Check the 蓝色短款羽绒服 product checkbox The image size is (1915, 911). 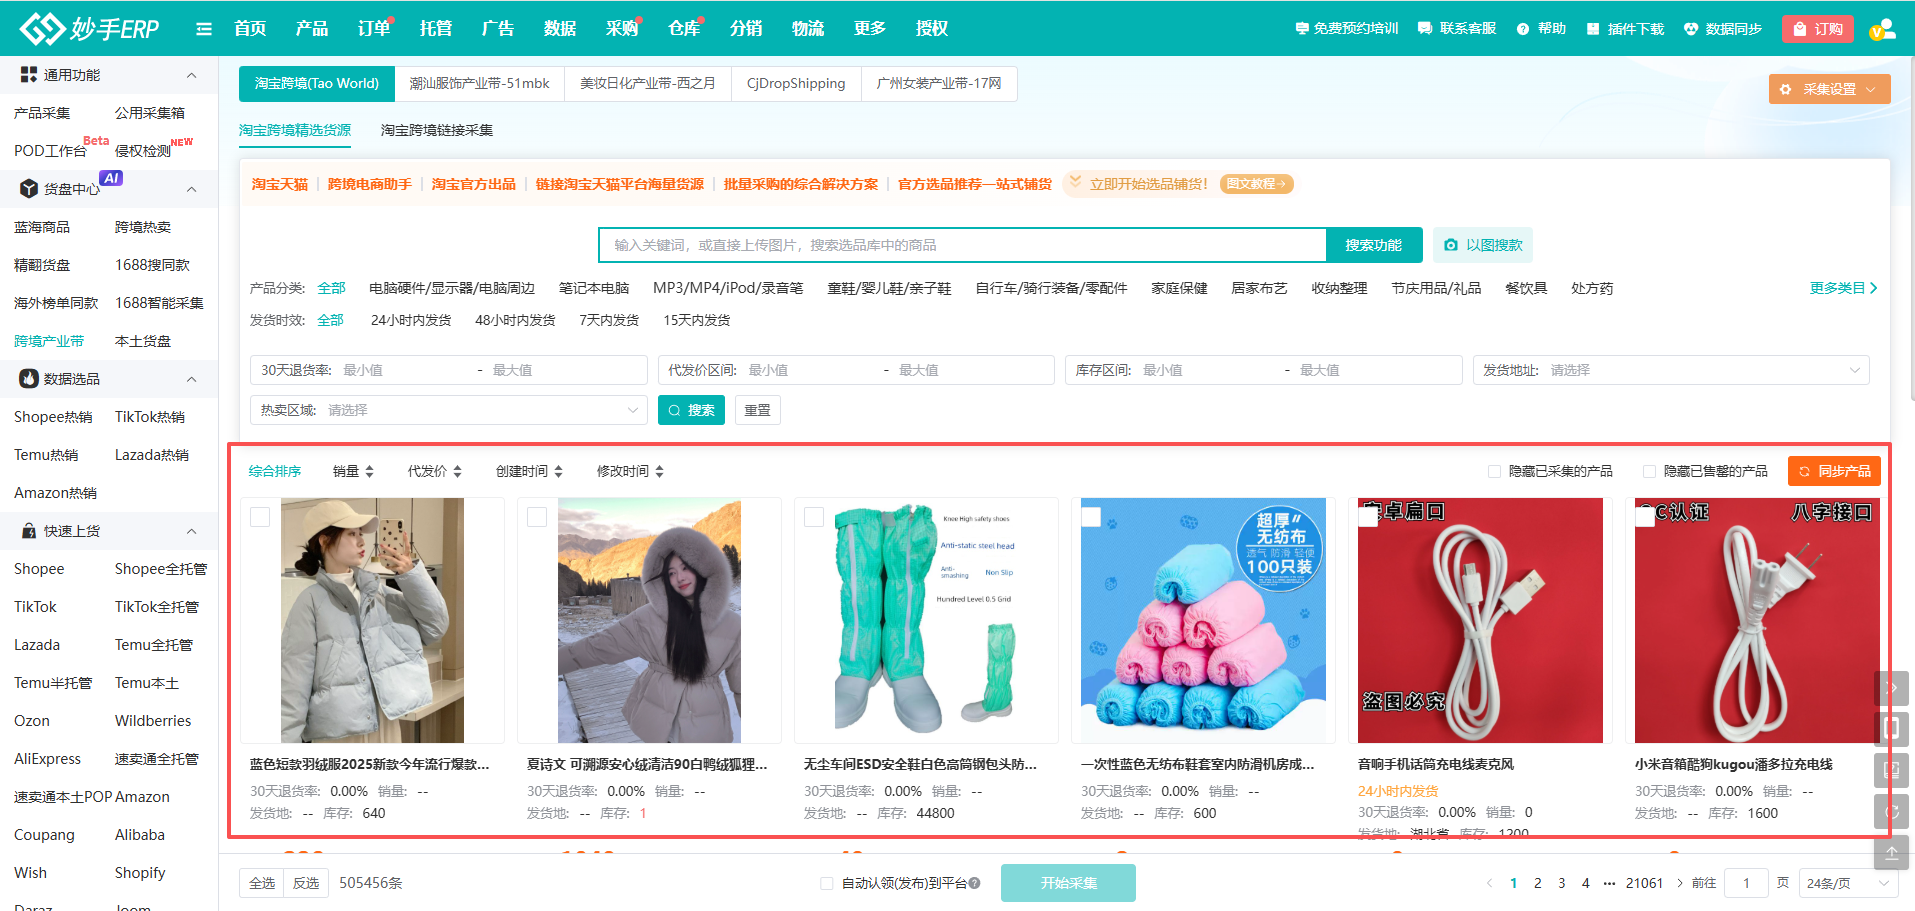click(x=260, y=517)
